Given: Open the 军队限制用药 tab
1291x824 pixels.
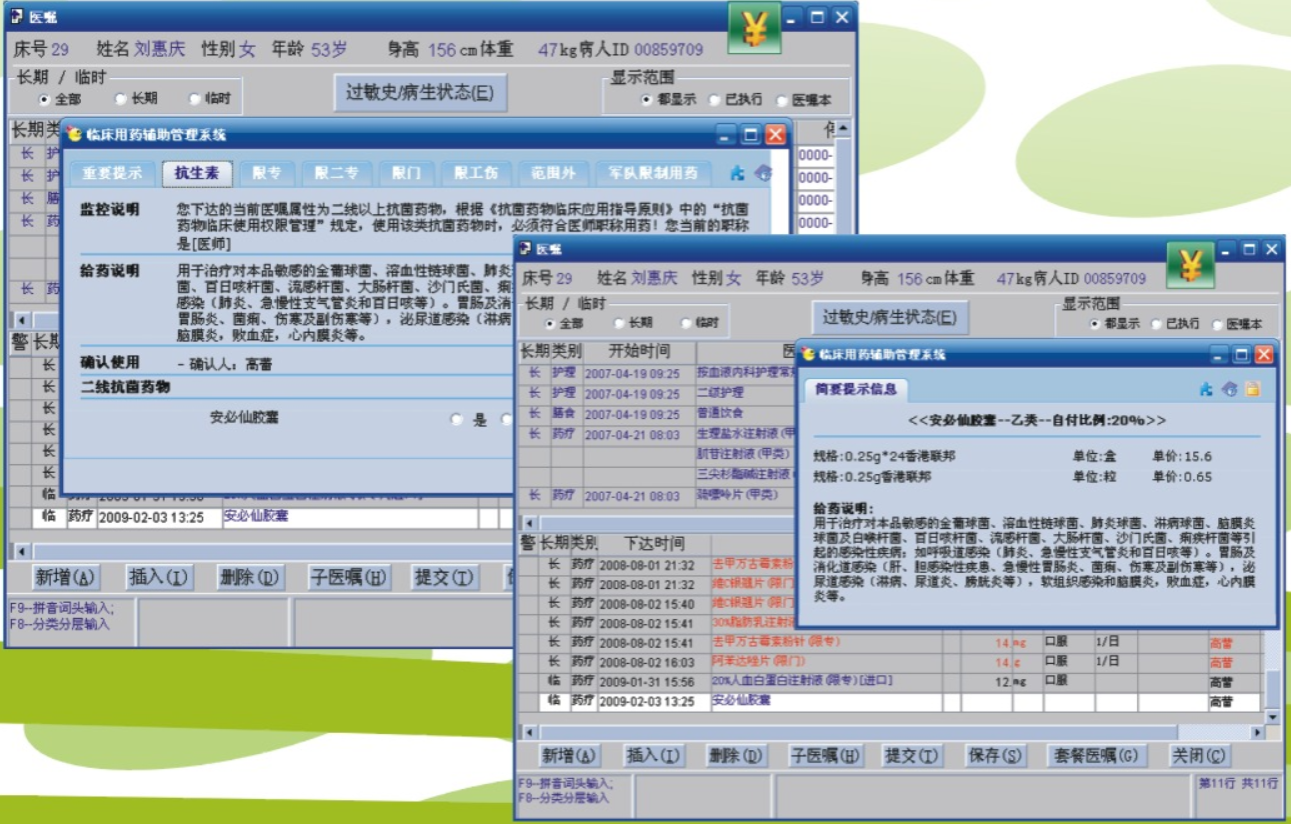Looking at the screenshot, I should coord(654,173).
